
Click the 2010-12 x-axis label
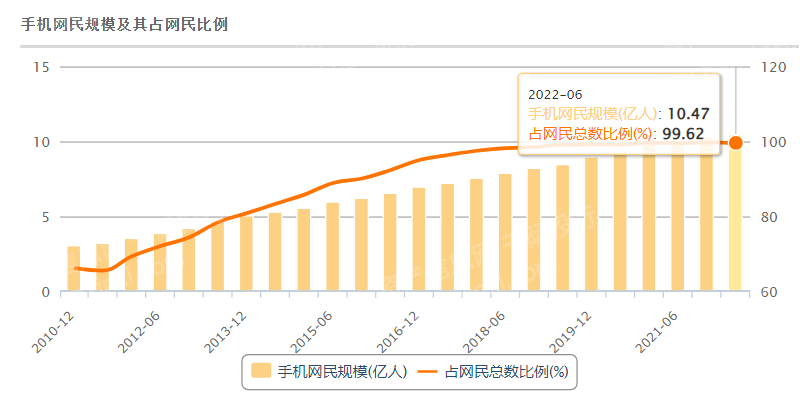pos(54,331)
